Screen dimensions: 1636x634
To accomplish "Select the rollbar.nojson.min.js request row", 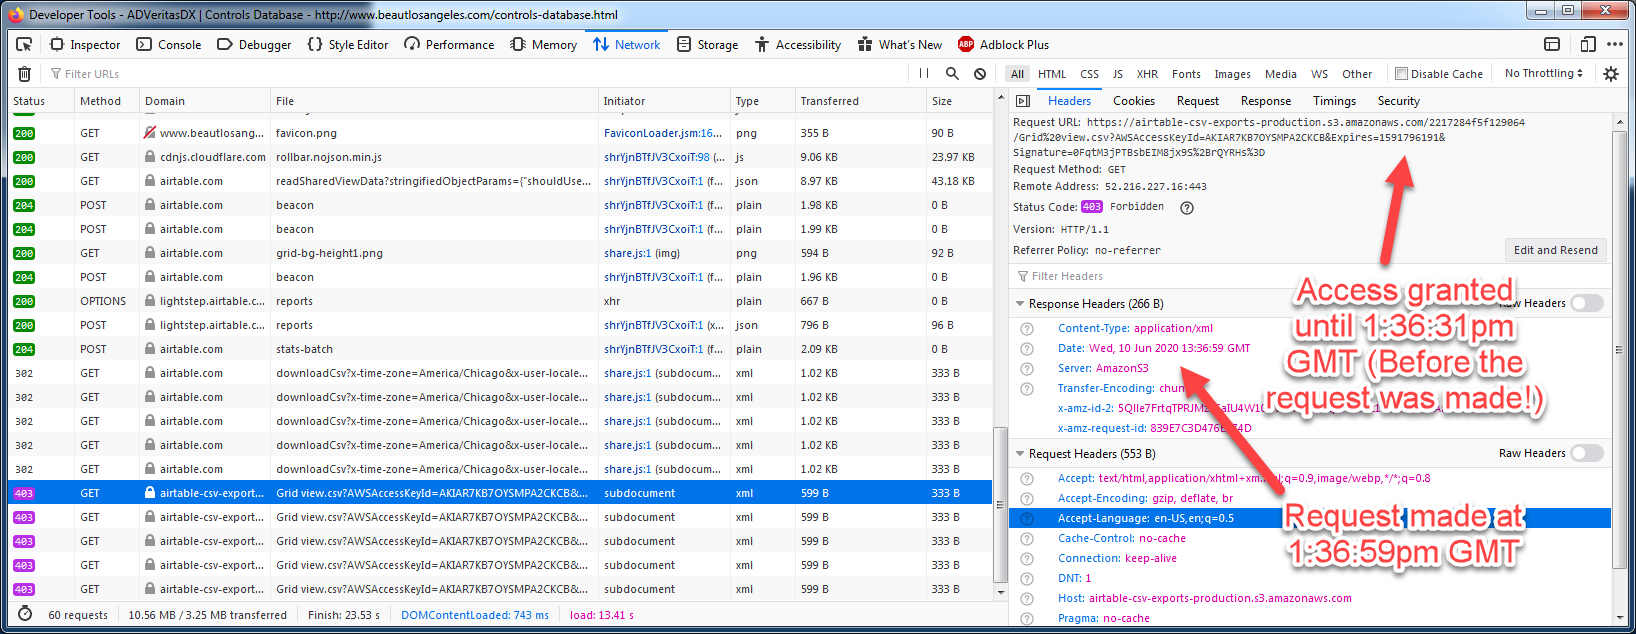I will click(500, 157).
